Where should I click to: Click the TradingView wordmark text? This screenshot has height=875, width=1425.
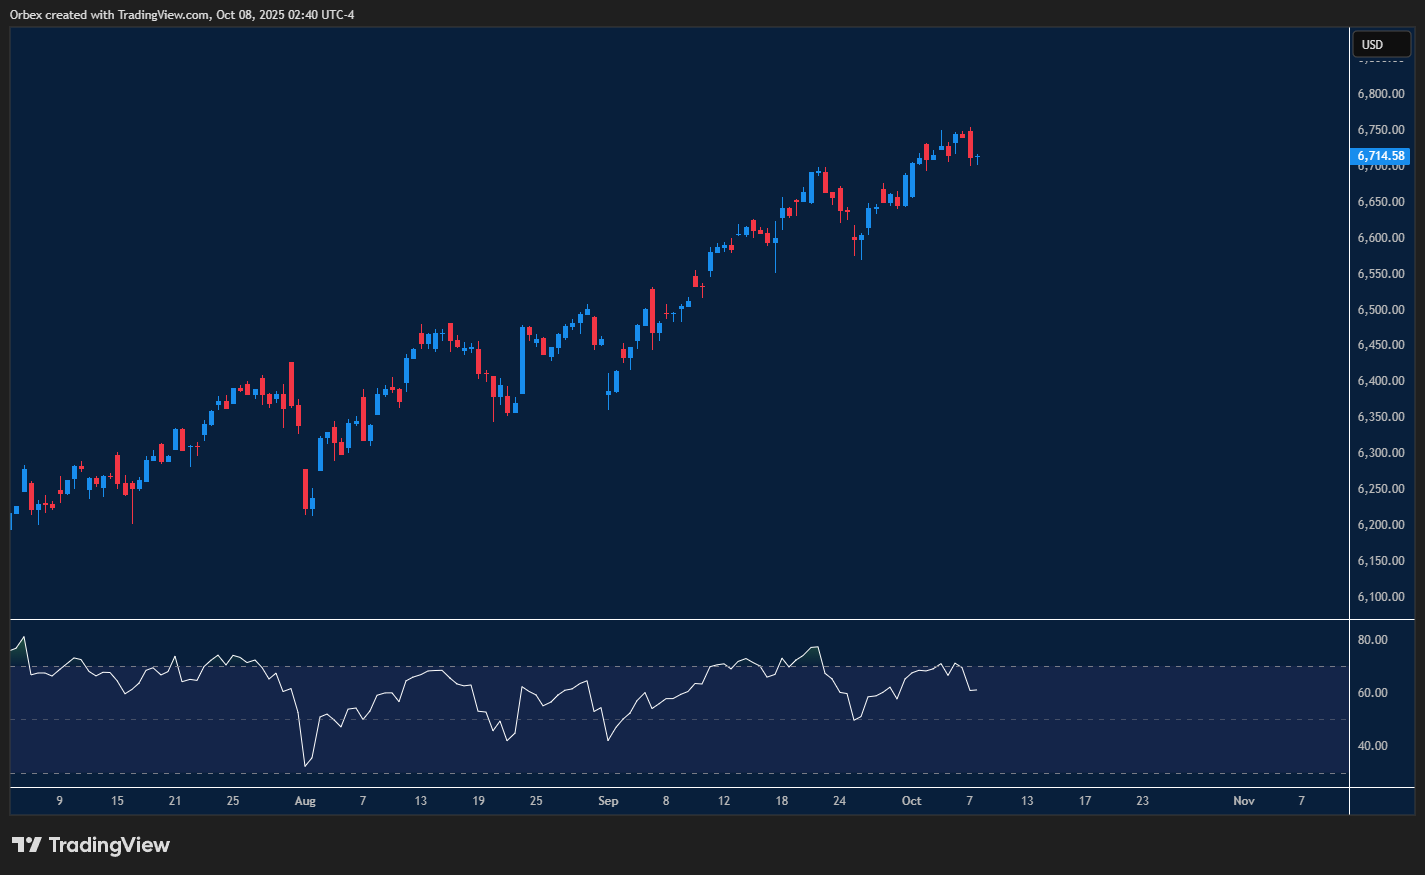pos(109,845)
